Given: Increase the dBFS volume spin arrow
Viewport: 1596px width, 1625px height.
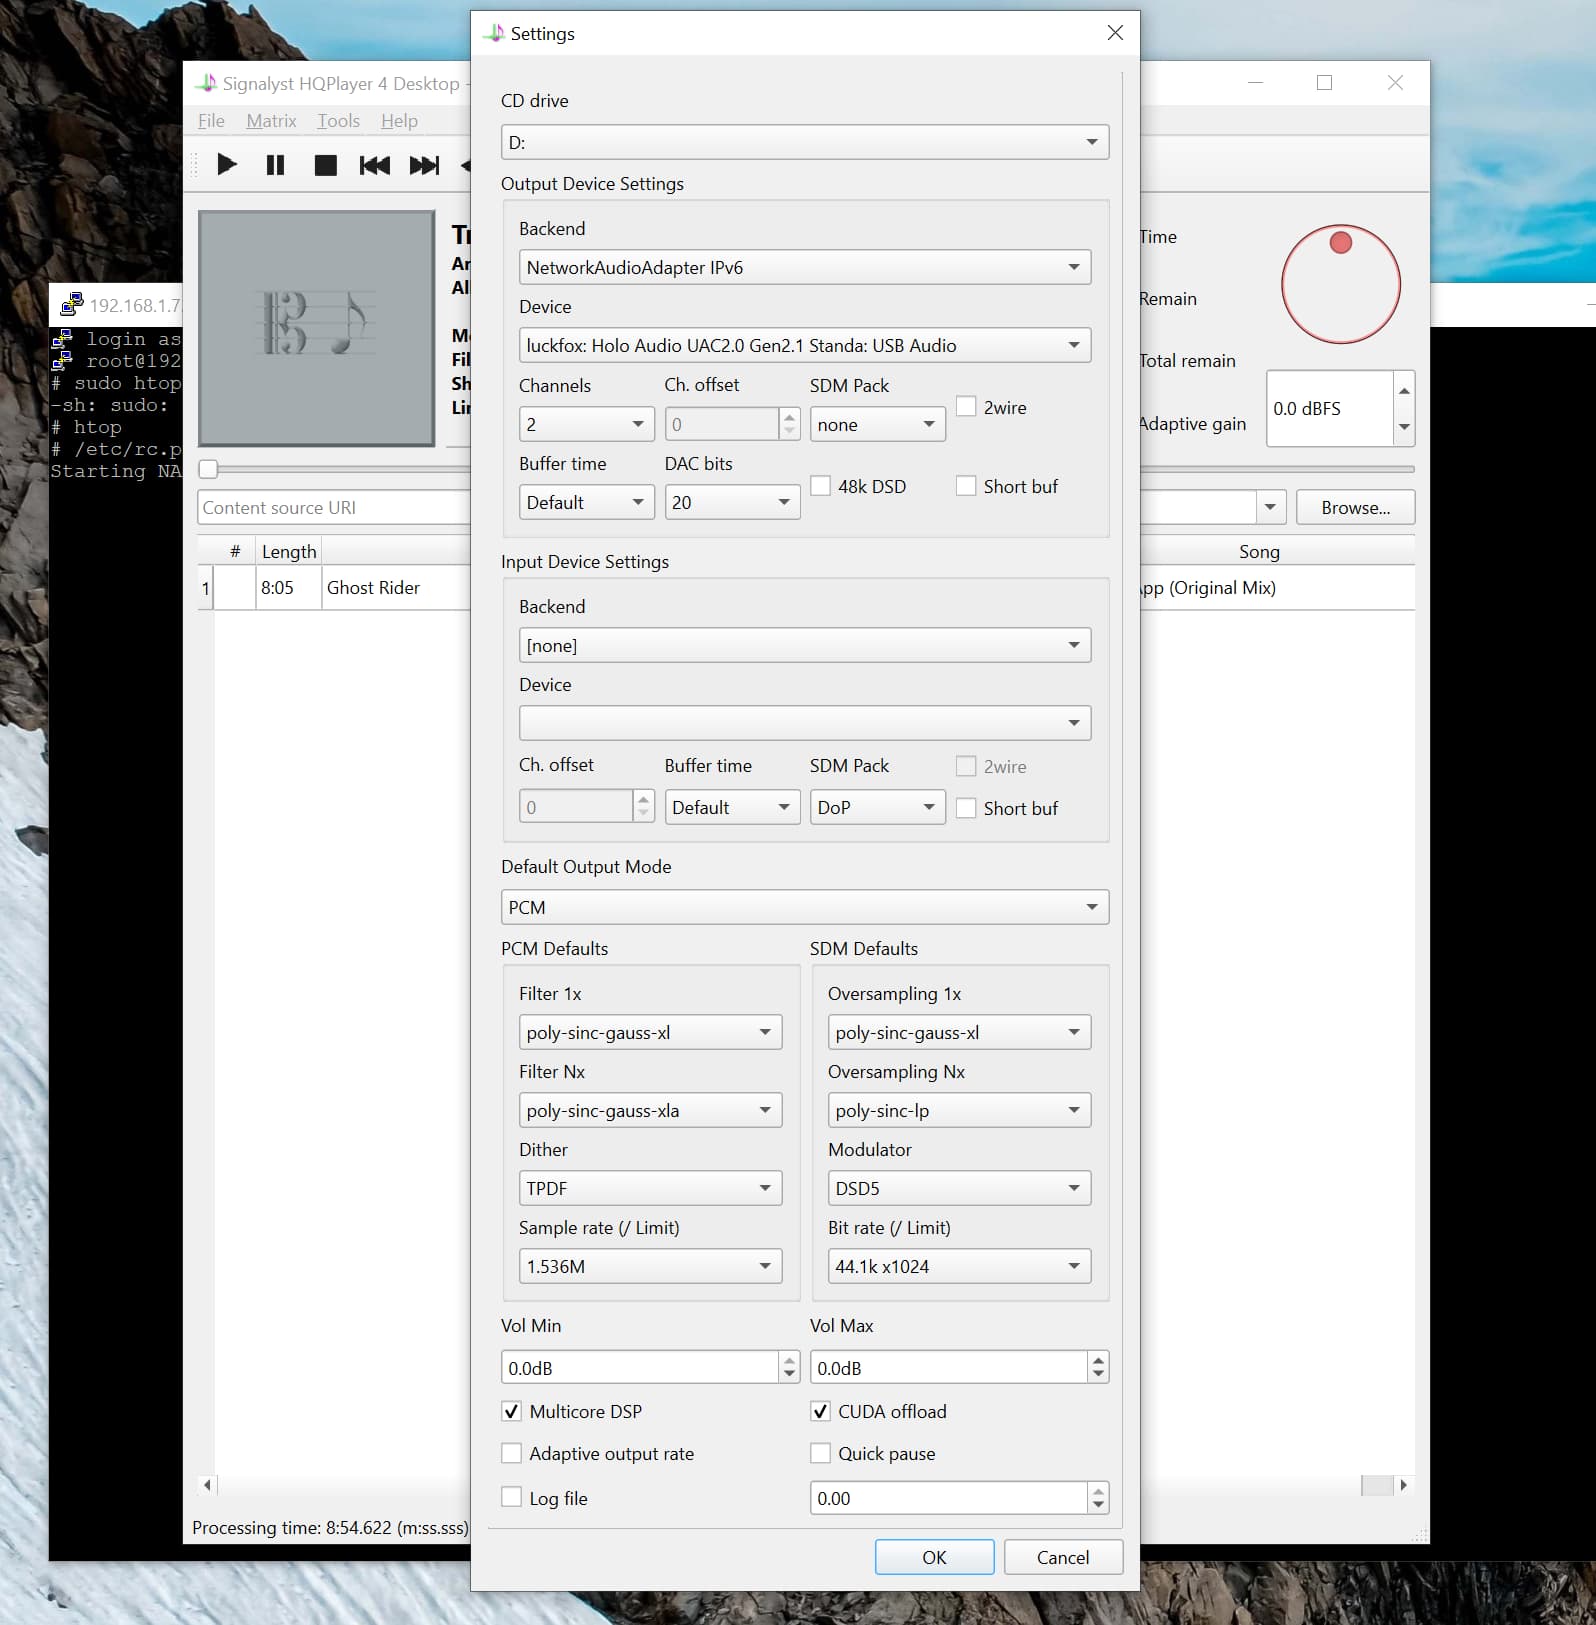Looking at the screenshot, I should click(1404, 390).
